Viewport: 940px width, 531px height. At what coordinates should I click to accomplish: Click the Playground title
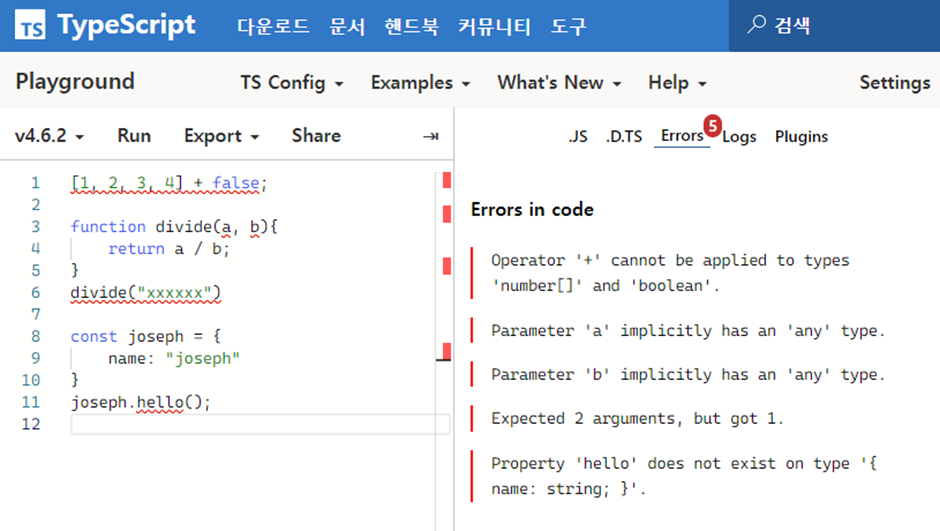click(x=75, y=82)
